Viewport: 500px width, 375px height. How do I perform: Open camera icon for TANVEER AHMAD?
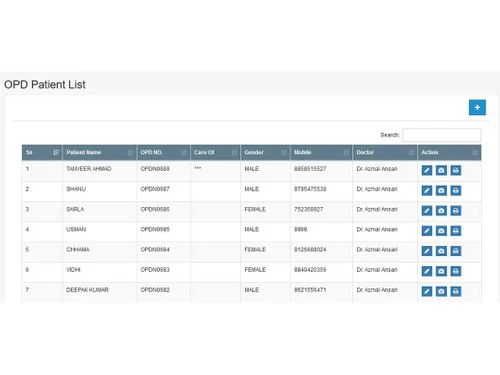441,170
